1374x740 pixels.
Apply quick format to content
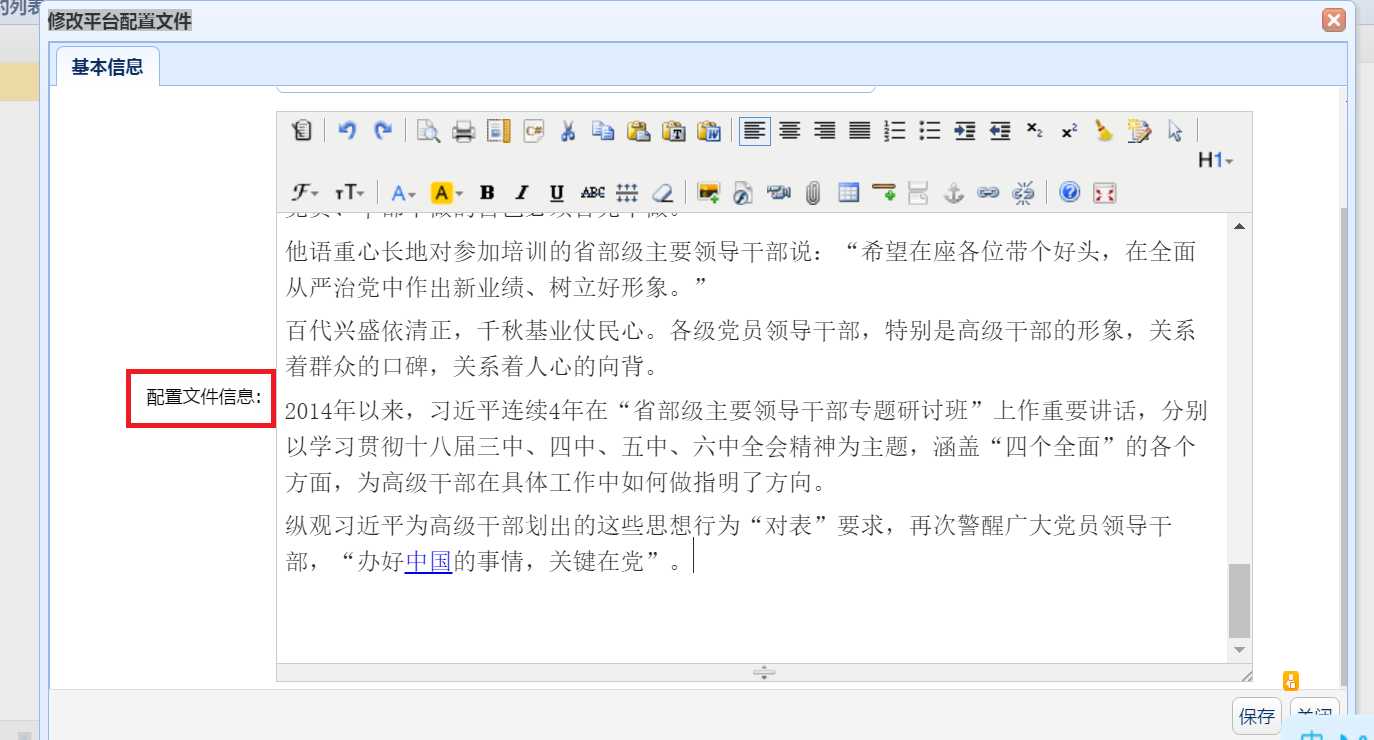point(1139,131)
